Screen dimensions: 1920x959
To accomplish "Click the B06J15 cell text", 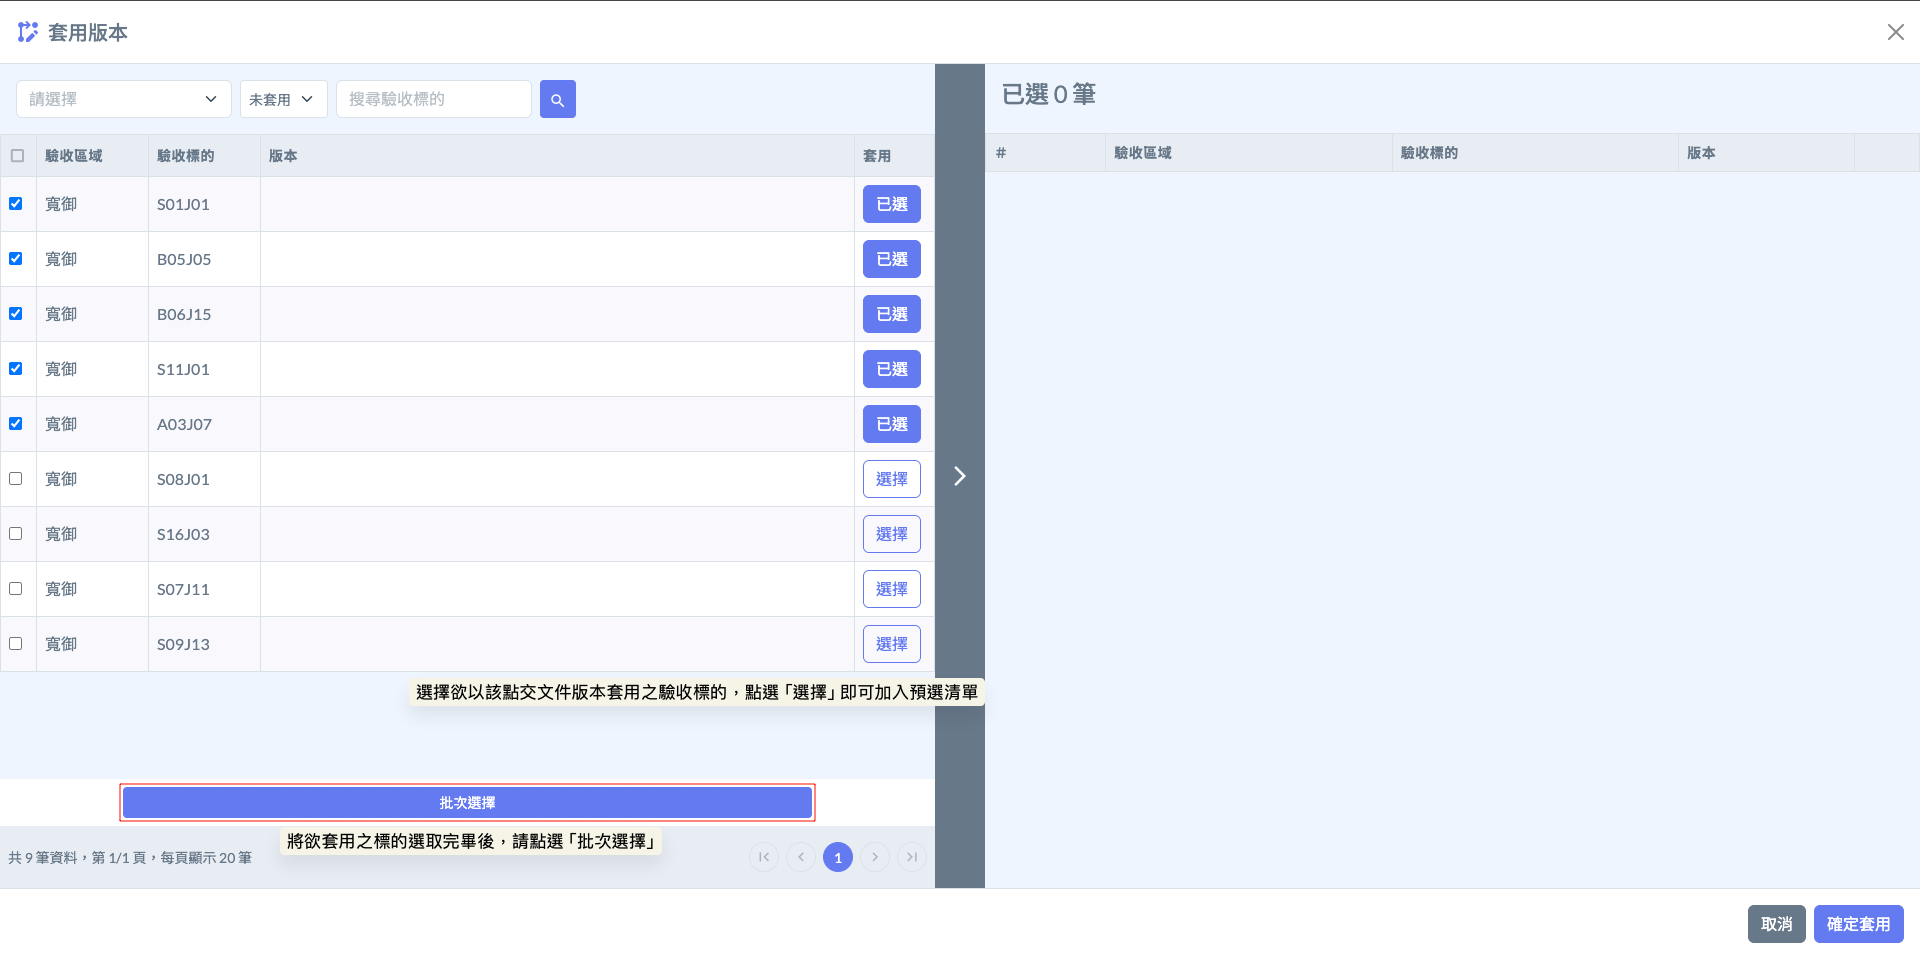I will [x=184, y=314].
